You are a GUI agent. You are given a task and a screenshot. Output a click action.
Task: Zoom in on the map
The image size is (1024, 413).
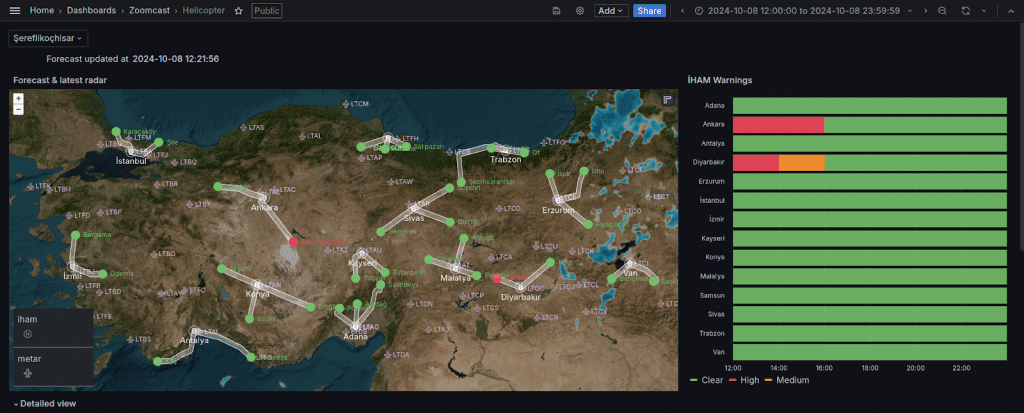[x=18, y=98]
